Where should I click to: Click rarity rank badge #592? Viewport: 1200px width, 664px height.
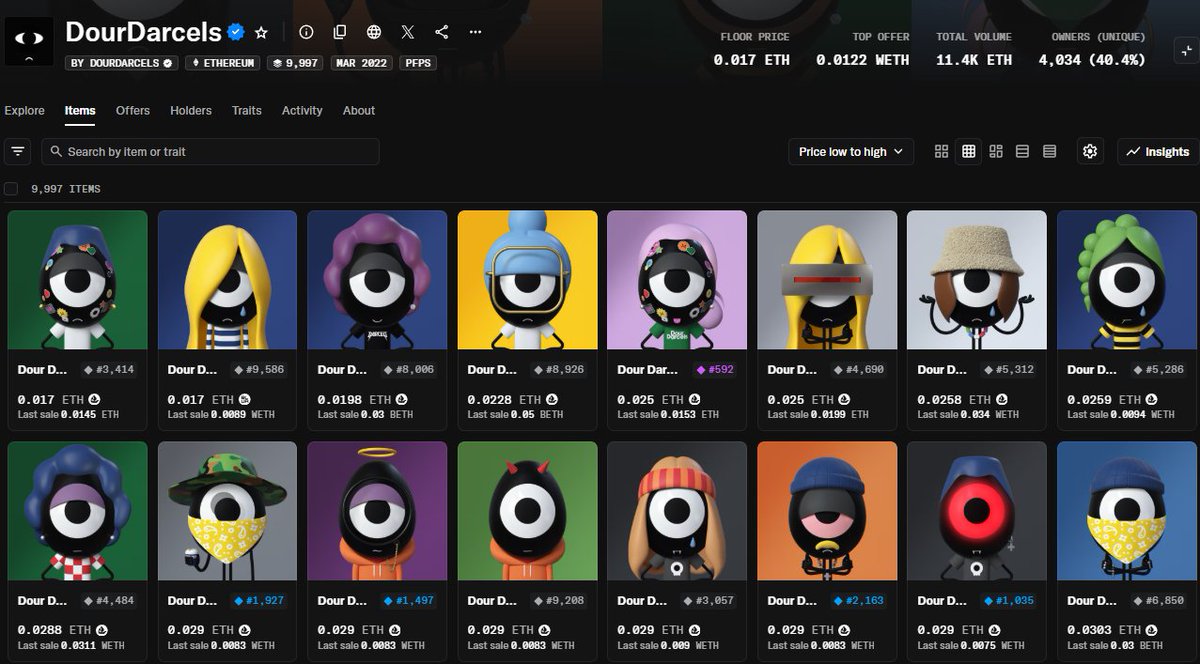tap(715, 370)
